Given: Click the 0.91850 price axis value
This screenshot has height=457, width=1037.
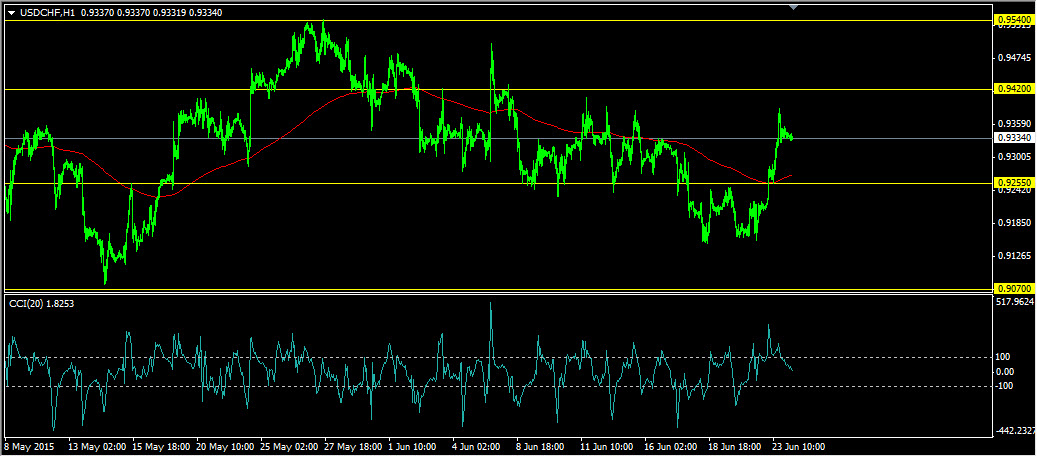Looking at the screenshot, I should pyautogui.click(x=1013, y=223).
